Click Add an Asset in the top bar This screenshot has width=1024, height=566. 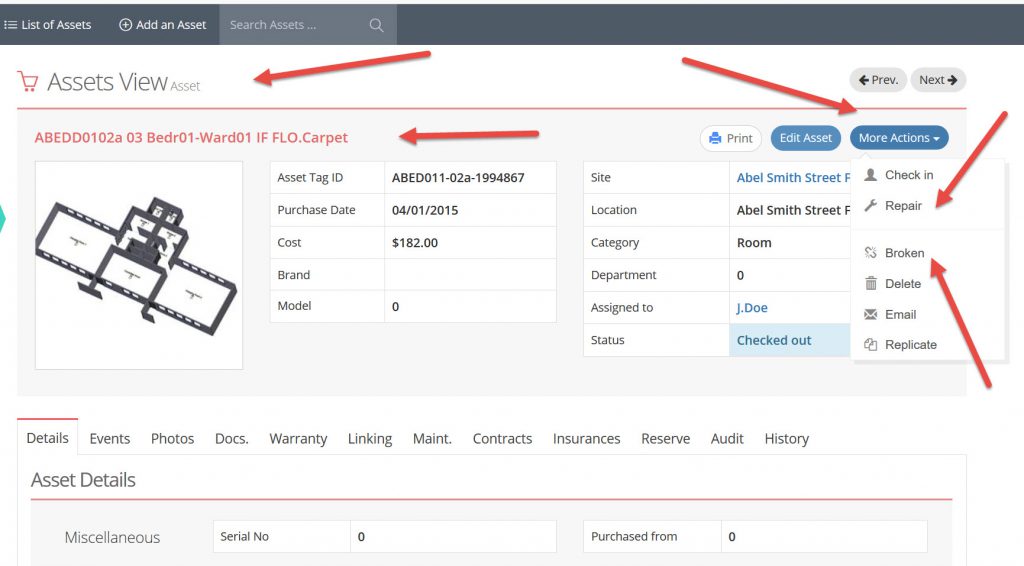[163, 25]
